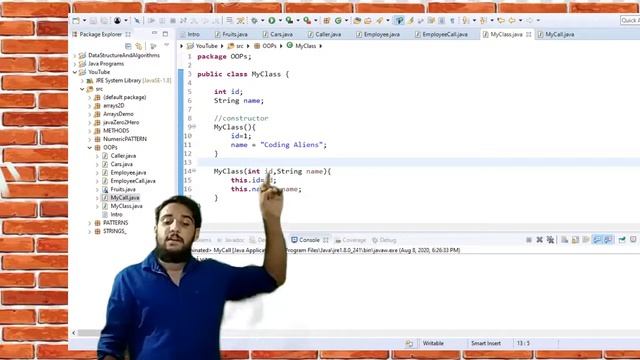Screen dimensions: 640x360
Task: Toggle code folding at line 9
Action: [x=194, y=127]
